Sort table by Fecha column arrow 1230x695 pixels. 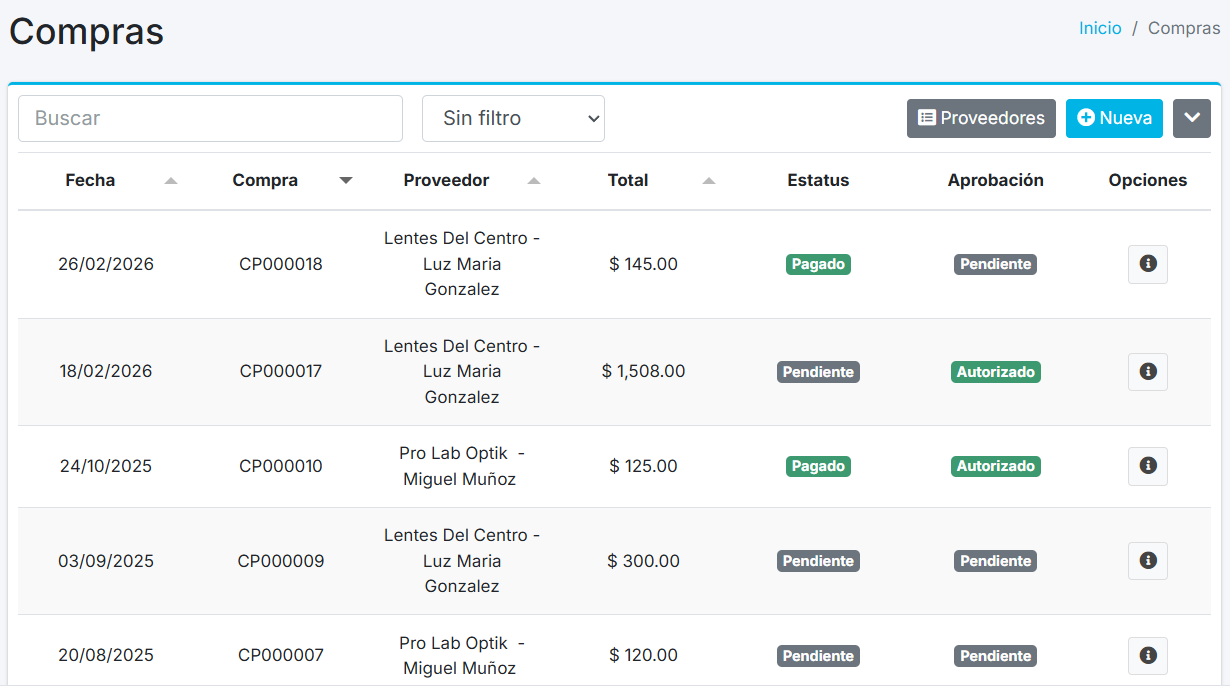click(x=171, y=181)
